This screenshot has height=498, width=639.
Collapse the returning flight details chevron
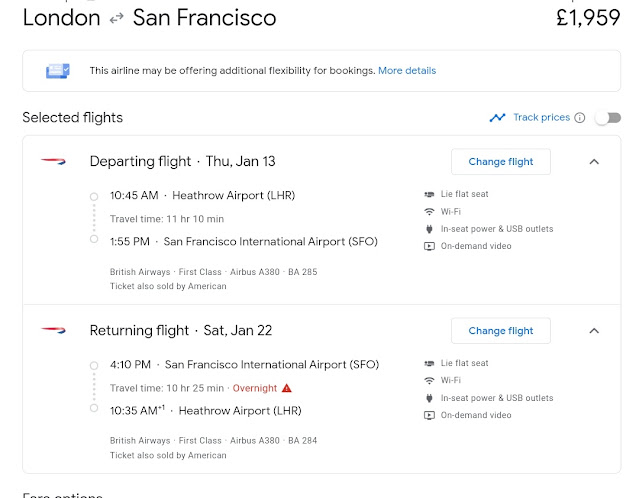click(594, 331)
